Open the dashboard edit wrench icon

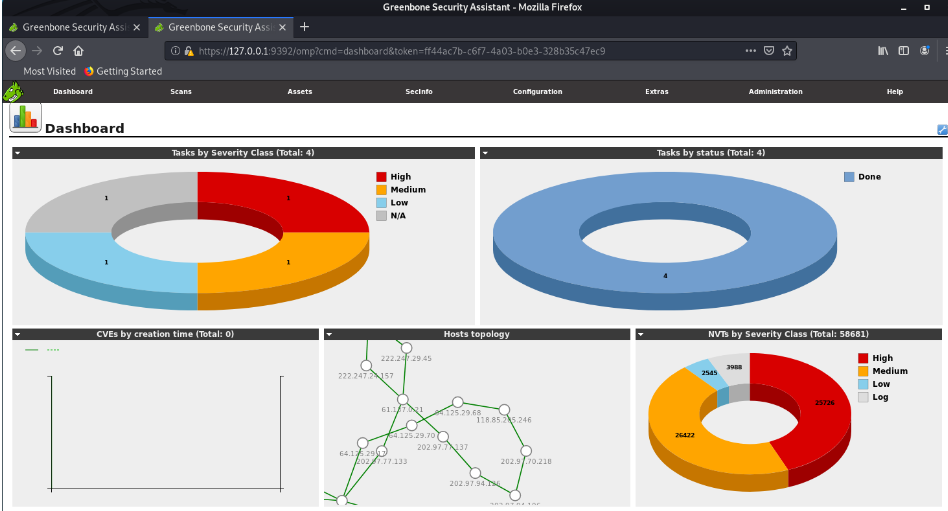pos(942,129)
